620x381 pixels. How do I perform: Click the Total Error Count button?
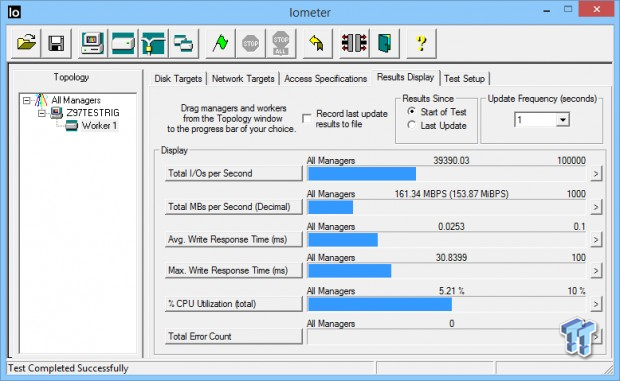click(233, 336)
